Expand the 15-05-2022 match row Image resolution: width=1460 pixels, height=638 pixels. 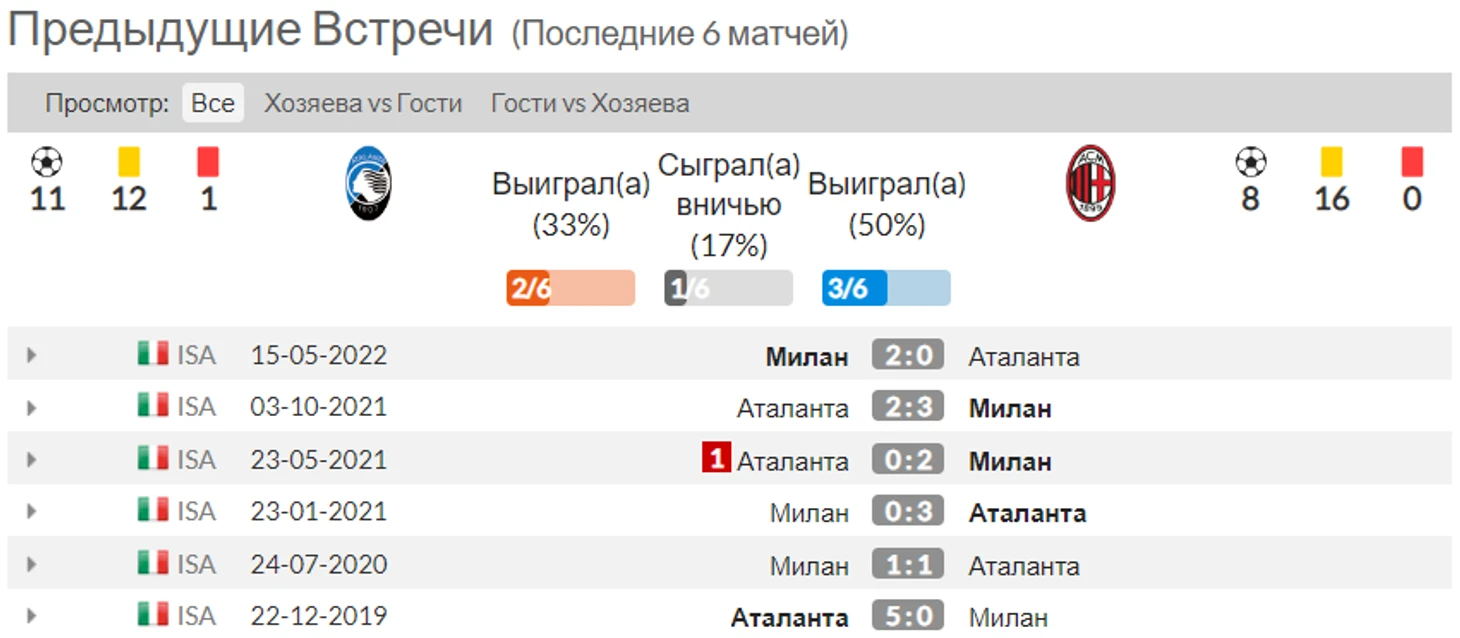pos(32,354)
